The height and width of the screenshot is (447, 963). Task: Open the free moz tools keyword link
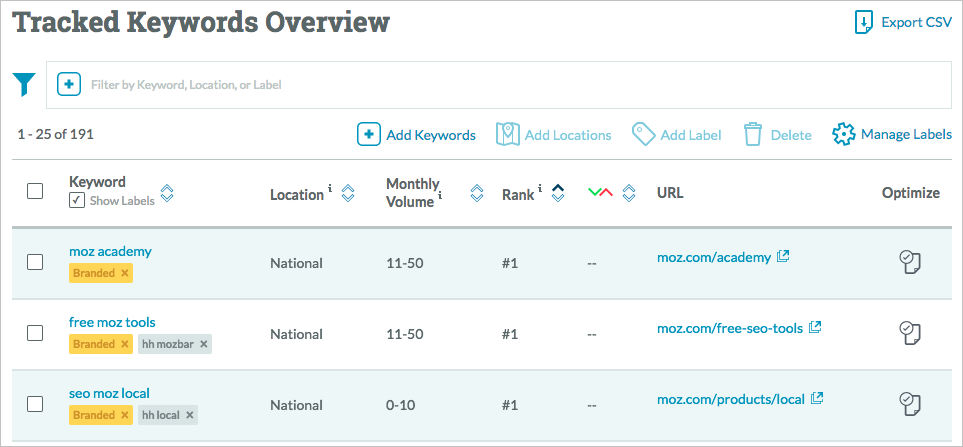pyautogui.click(x=112, y=322)
